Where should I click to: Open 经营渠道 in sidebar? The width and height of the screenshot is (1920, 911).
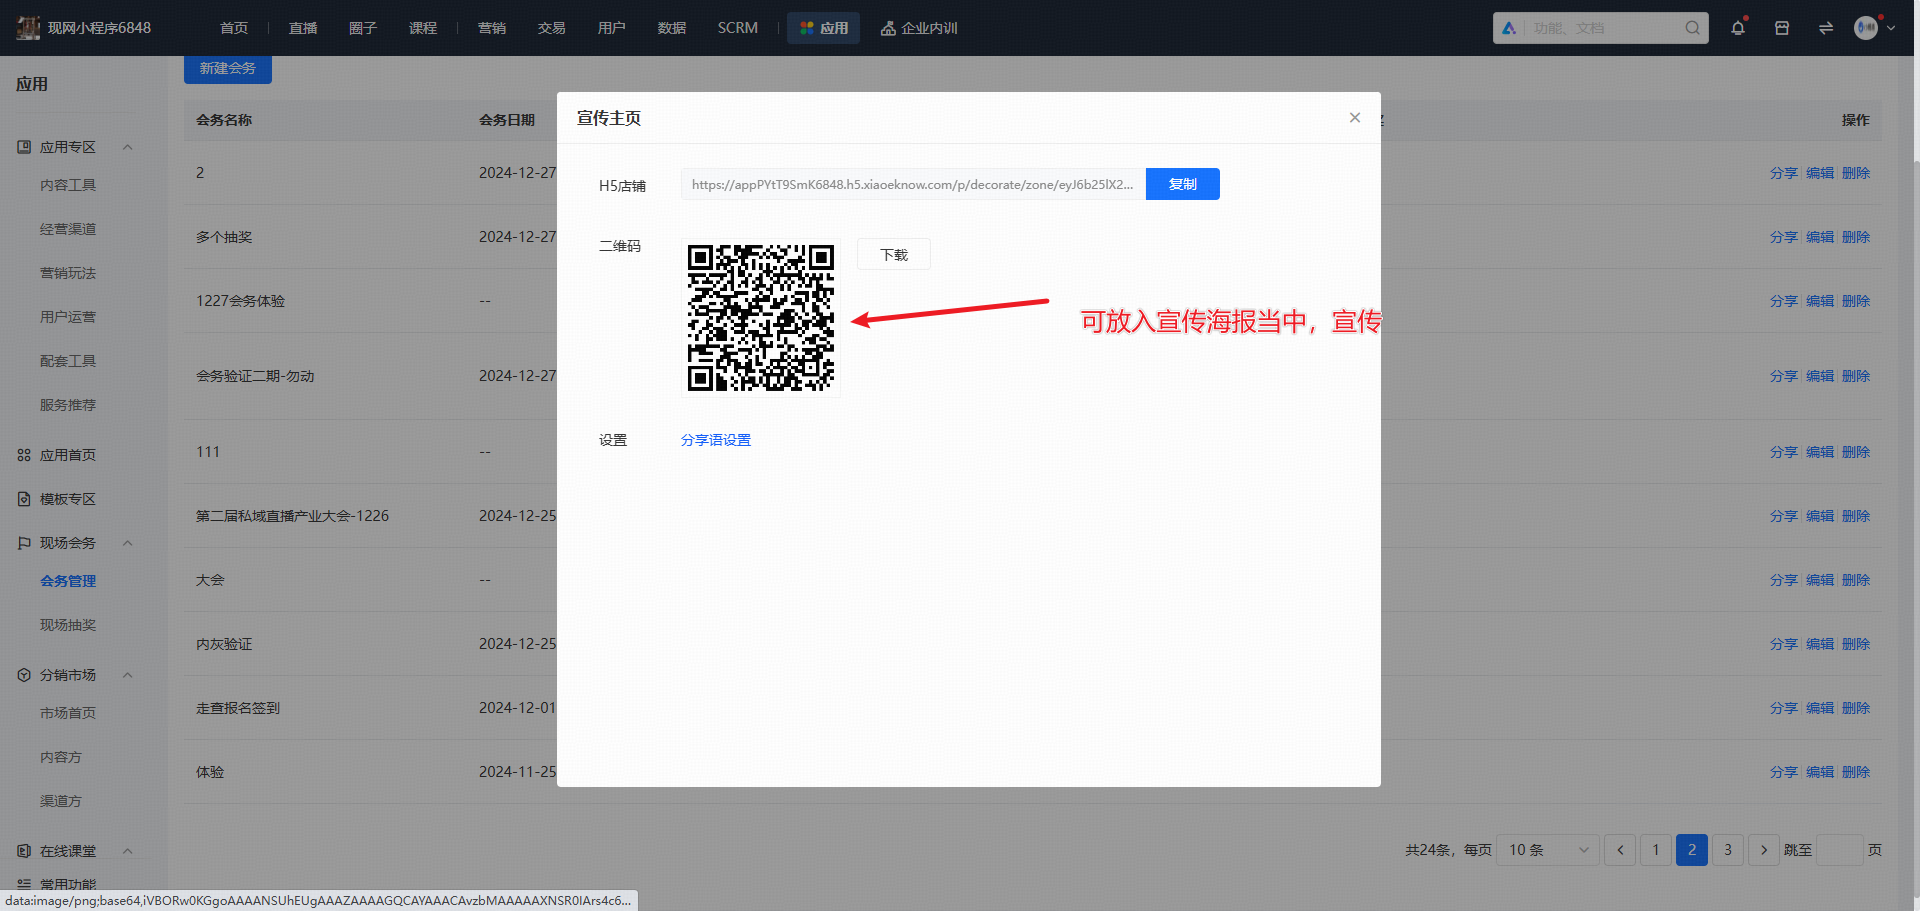click(68, 229)
